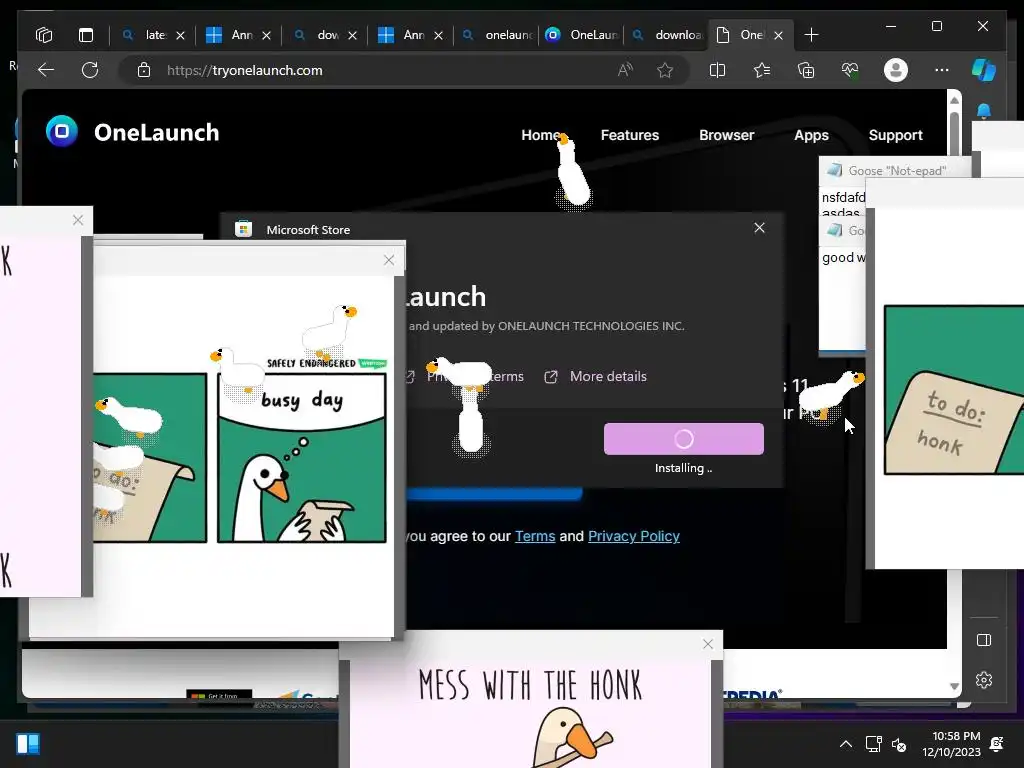Add page to favorites star icon
This screenshot has height=768, width=1024.
coord(665,70)
